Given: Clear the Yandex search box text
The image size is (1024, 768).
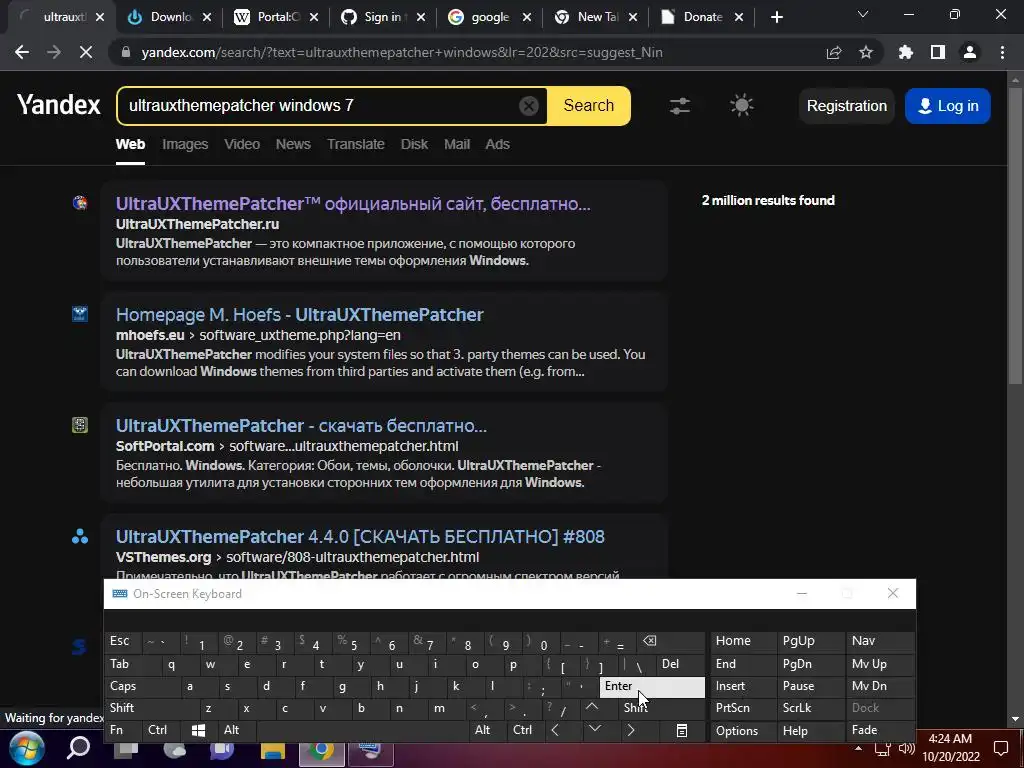Looking at the screenshot, I should coord(528,105).
